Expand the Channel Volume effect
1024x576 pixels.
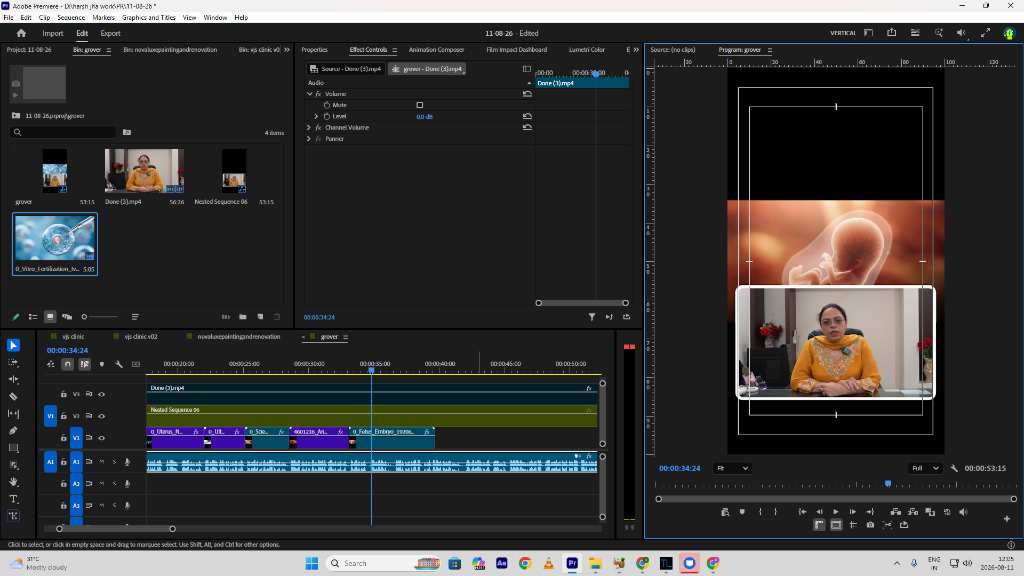[x=309, y=127]
